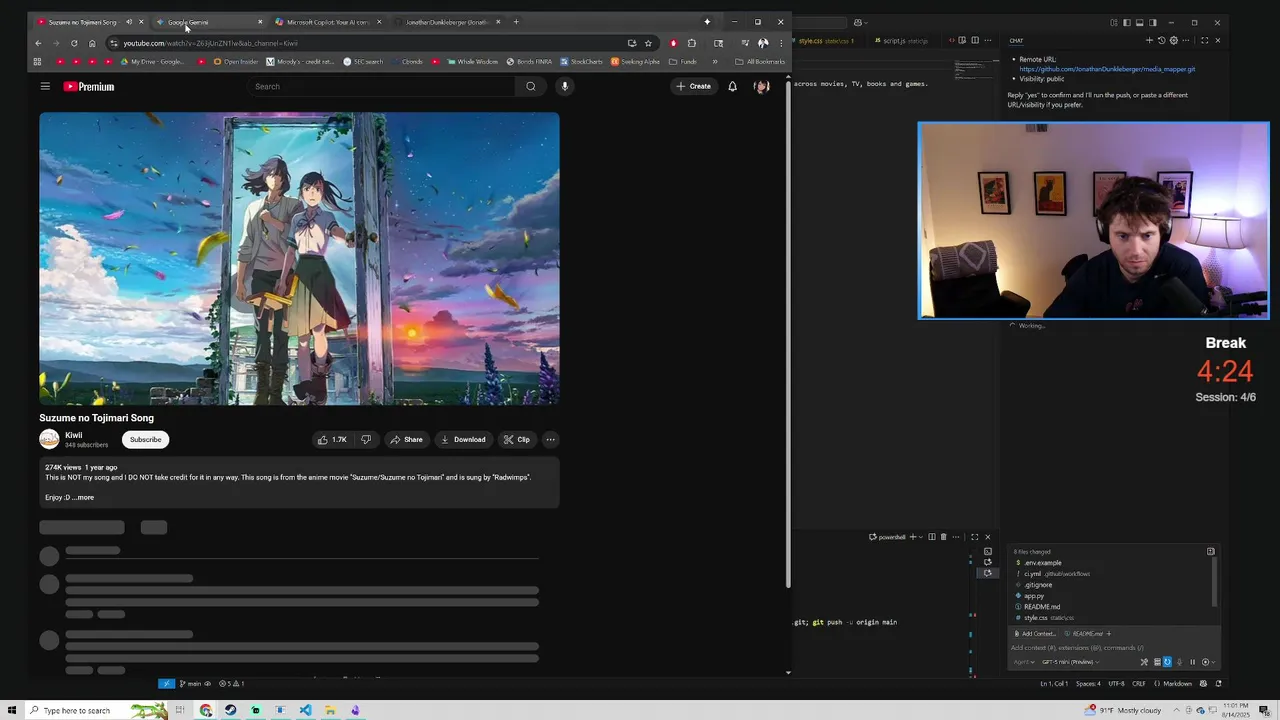Click Add Context in chat input
Viewport: 1280px width, 720px height.
[x=1034, y=634]
